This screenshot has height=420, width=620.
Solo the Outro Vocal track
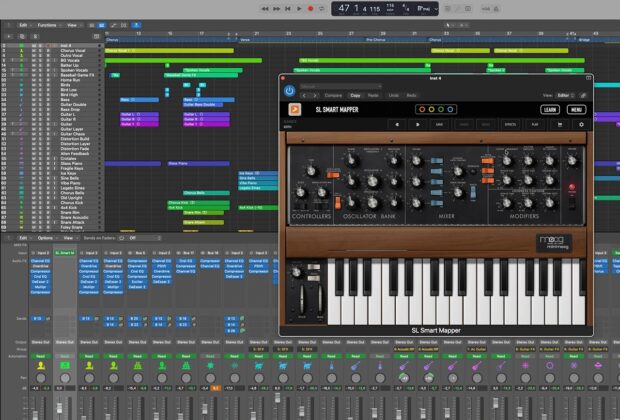coord(41,55)
